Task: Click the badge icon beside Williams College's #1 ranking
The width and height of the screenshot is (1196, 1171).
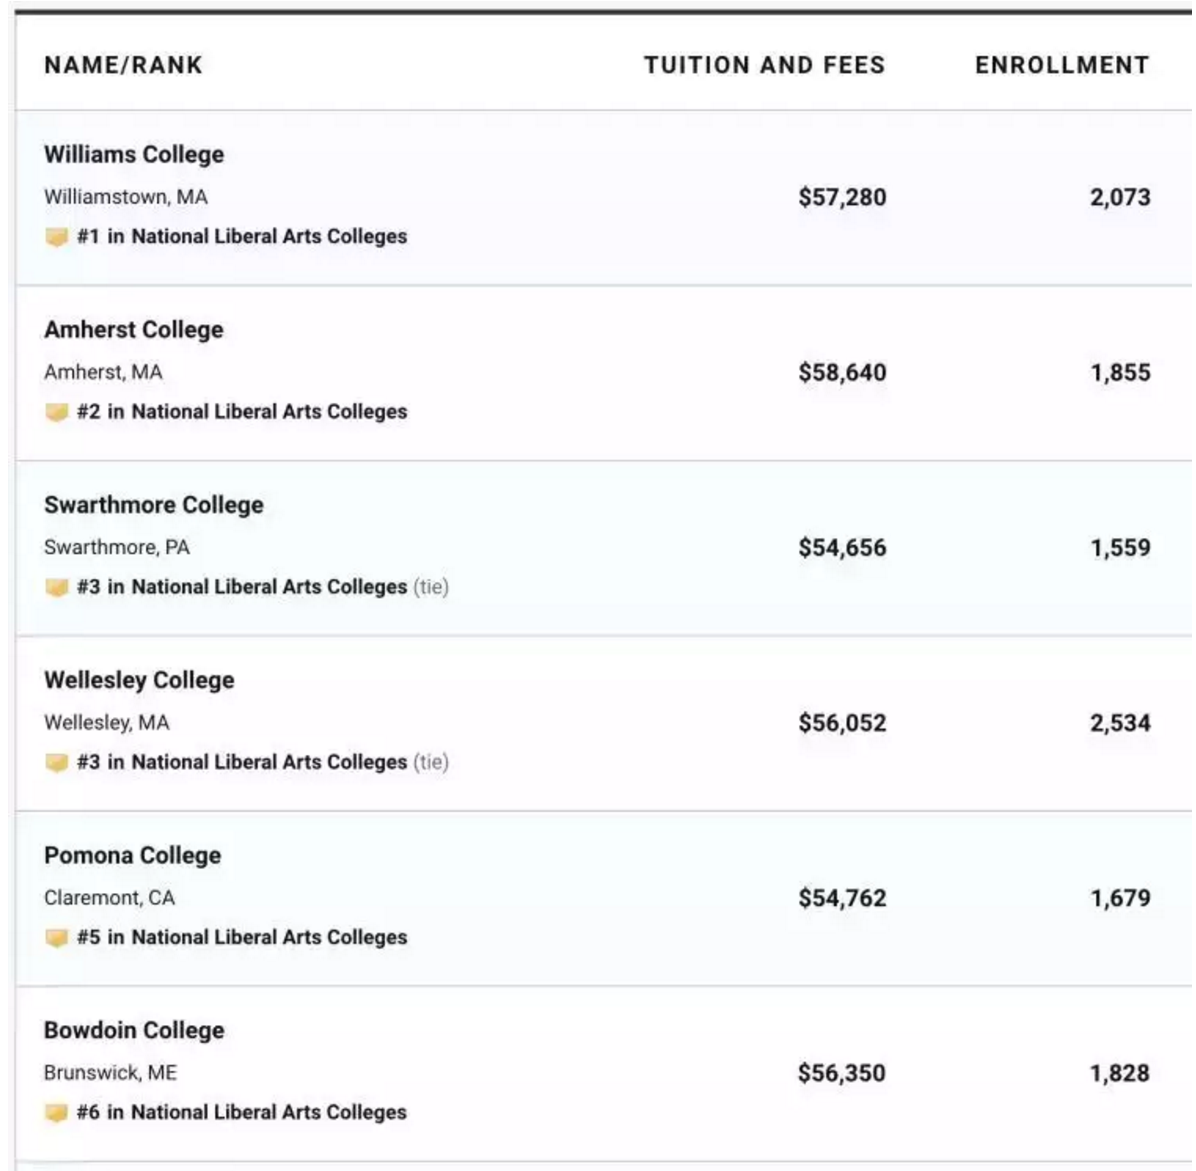Action: [x=56, y=237]
